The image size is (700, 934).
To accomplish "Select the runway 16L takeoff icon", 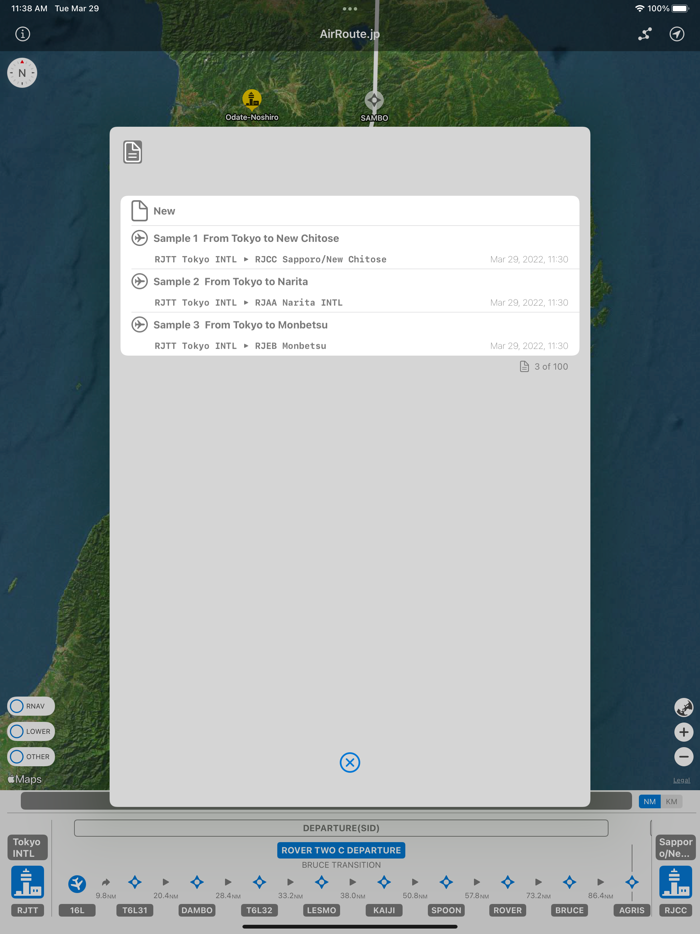I will [77, 883].
